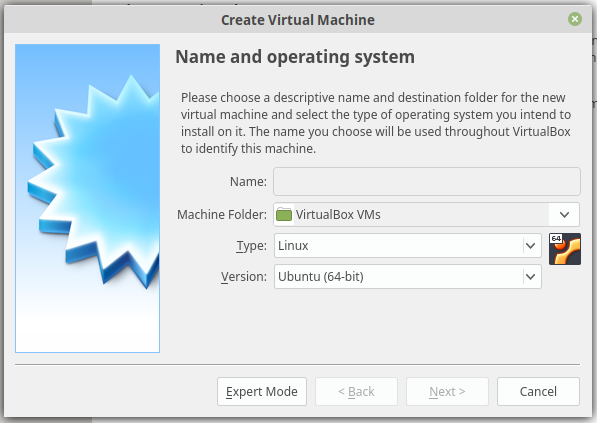The height and width of the screenshot is (423, 597).
Task: Cancel the virtual machine wizard
Action: 538,391
